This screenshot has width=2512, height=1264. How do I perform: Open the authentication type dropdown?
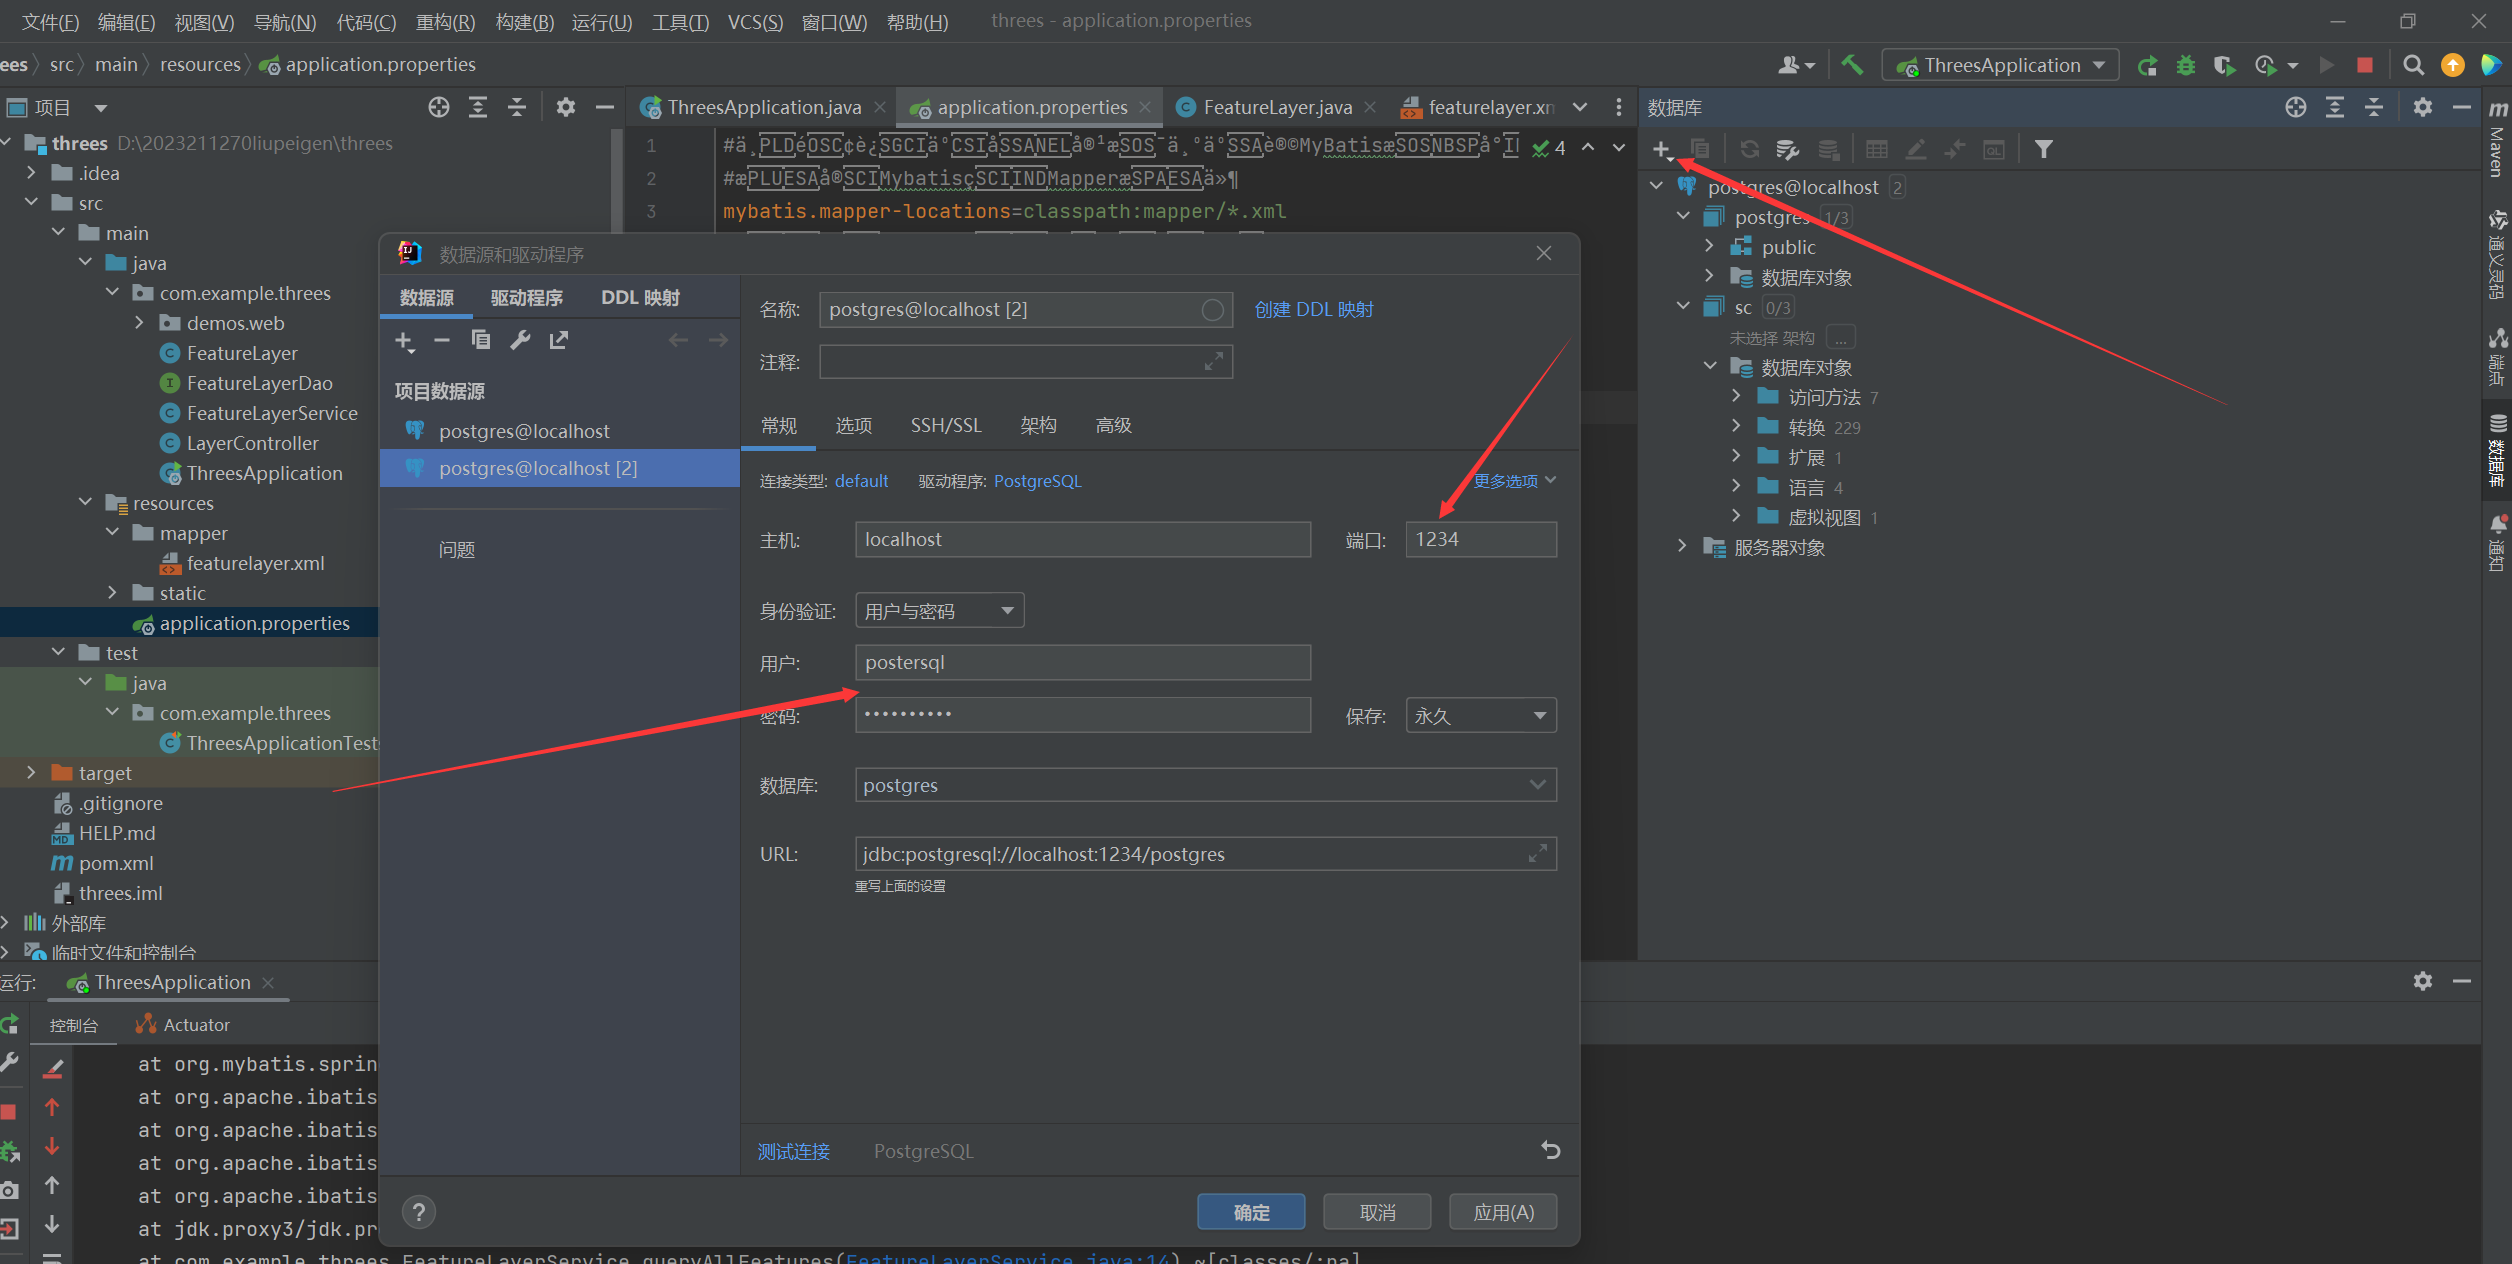pyautogui.click(x=939, y=611)
